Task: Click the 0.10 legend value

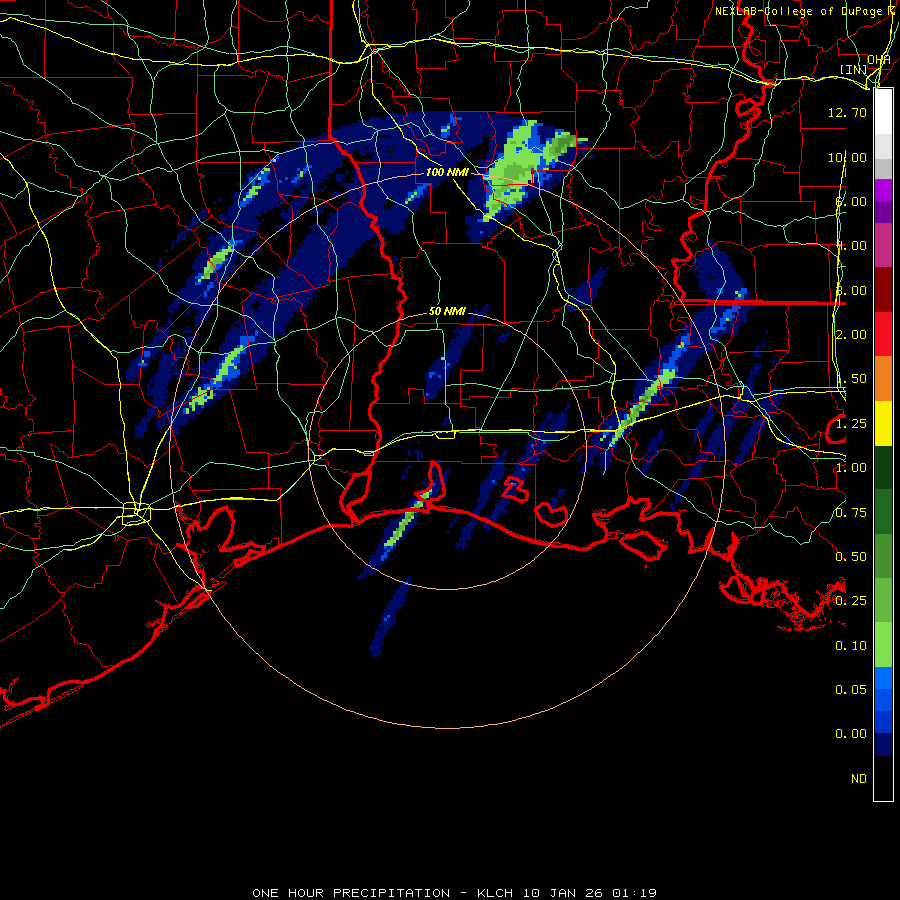Action: click(851, 646)
